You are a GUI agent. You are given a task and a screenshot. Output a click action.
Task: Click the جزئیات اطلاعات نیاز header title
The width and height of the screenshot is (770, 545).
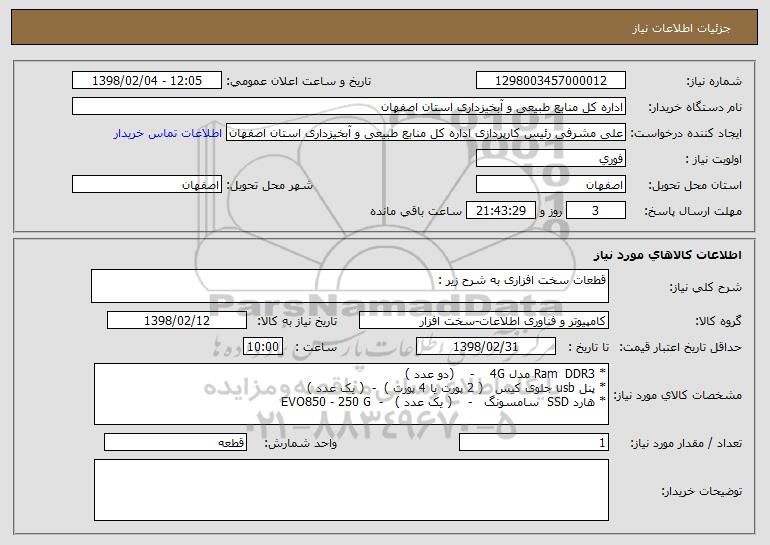point(682,28)
